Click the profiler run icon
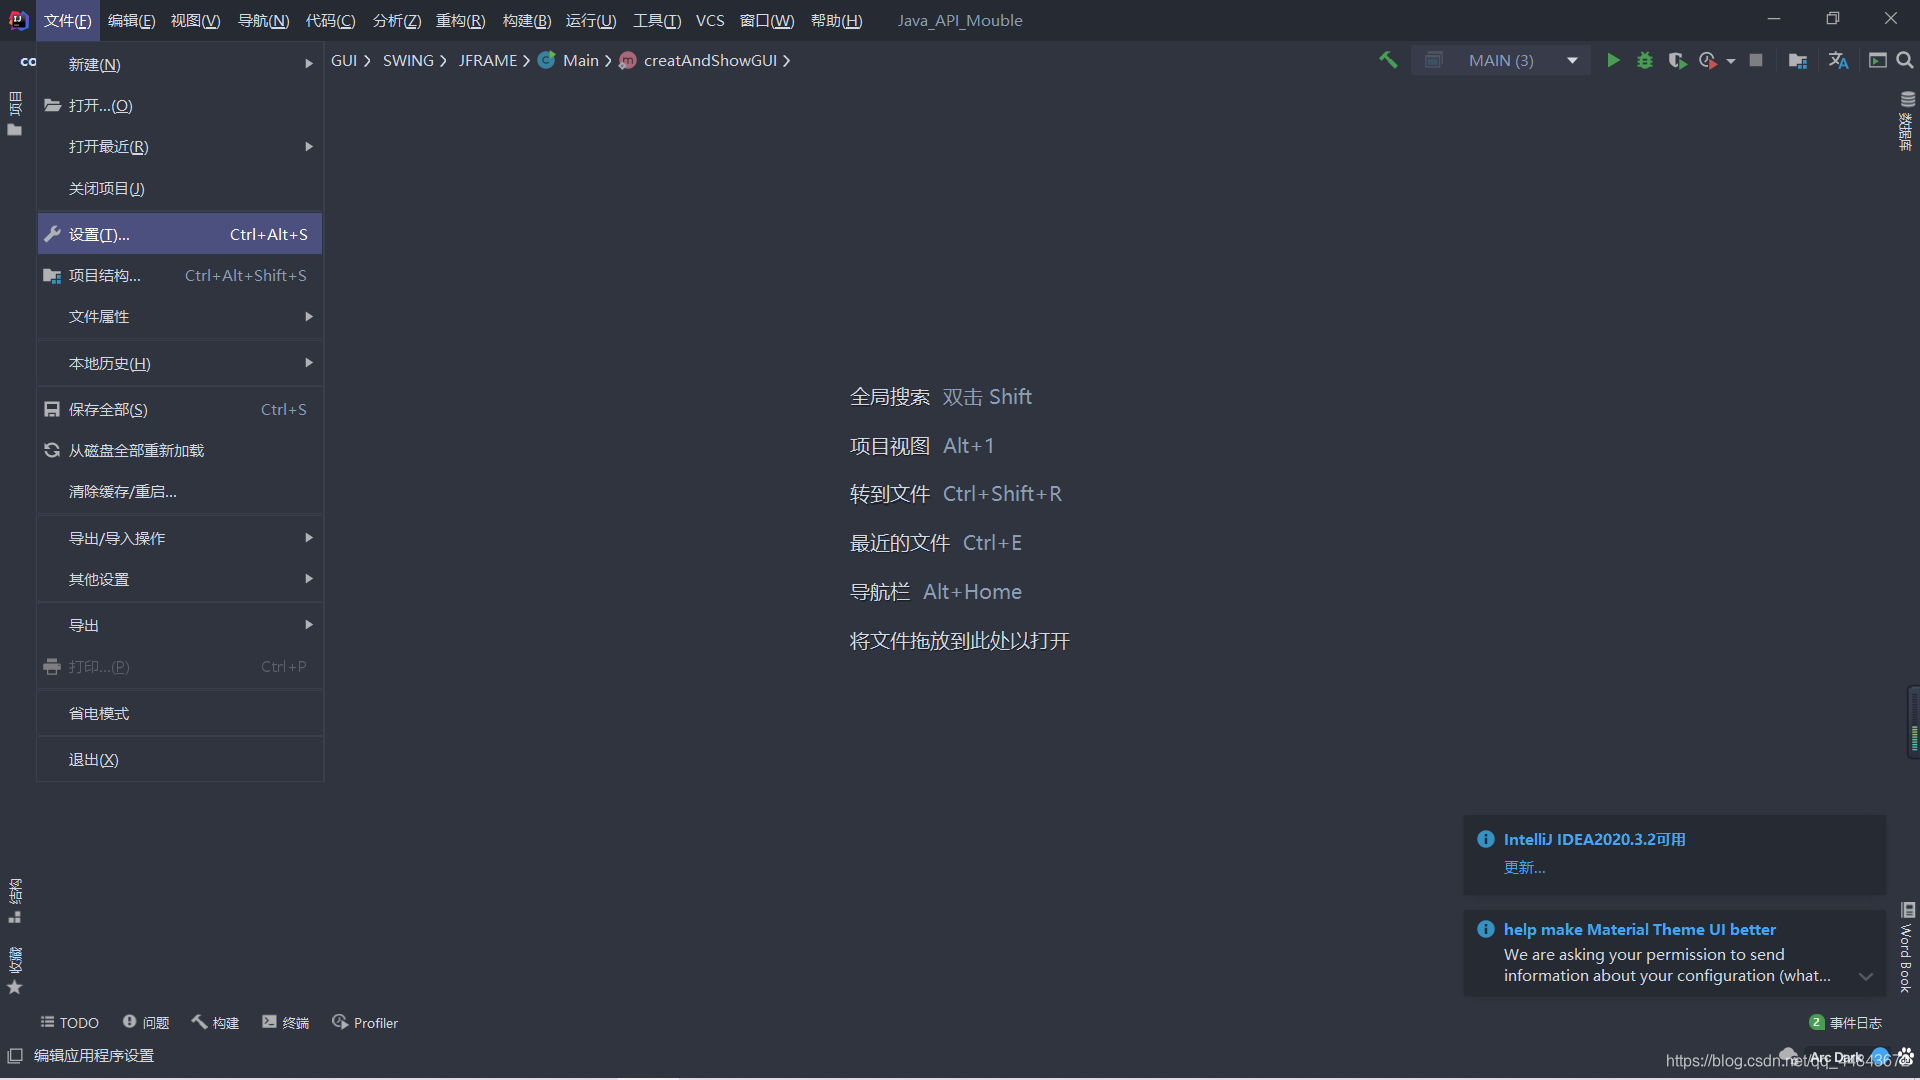Screen dimensions: 1920x1080 [x=1708, y=60]
